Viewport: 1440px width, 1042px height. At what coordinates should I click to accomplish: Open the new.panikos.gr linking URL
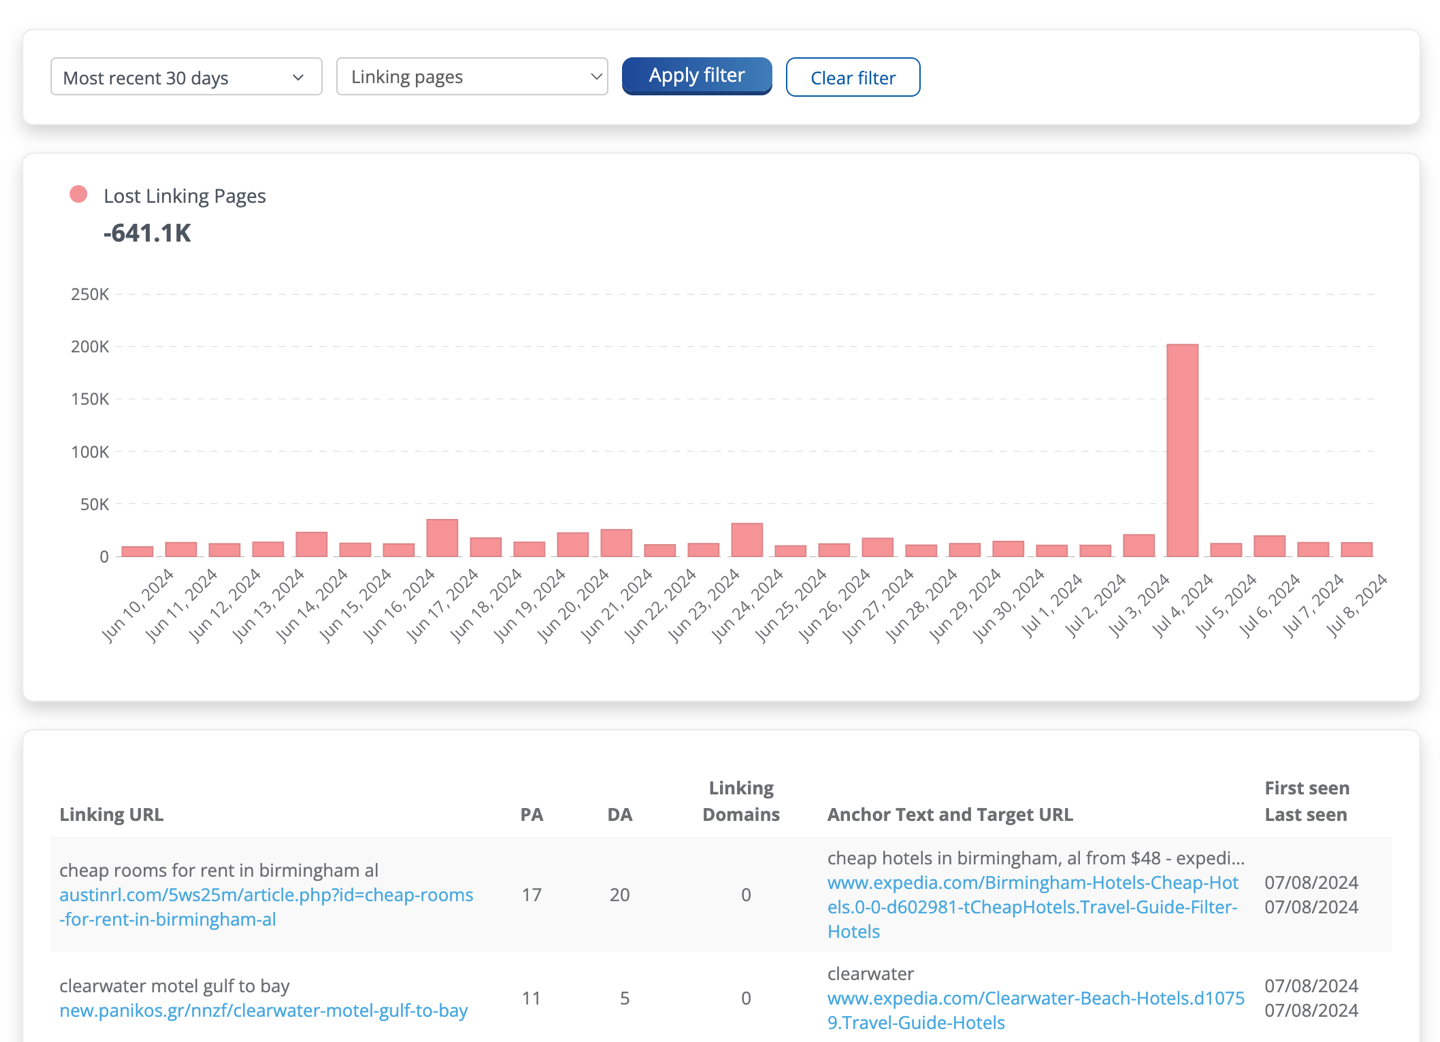[x=264, y=1010]
